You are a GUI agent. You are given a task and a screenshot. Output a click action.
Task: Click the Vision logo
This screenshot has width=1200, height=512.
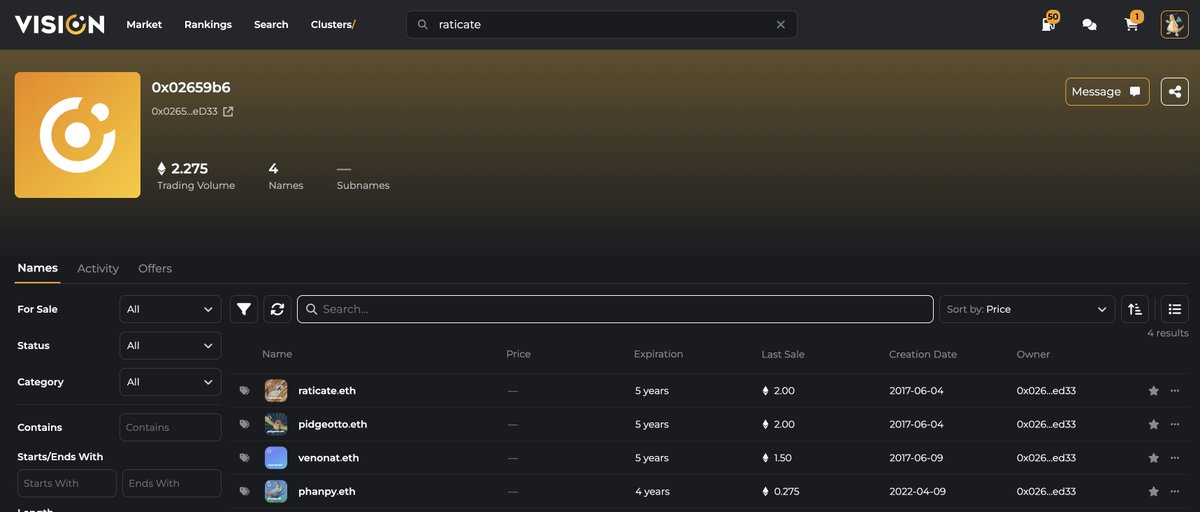[59, 24]
